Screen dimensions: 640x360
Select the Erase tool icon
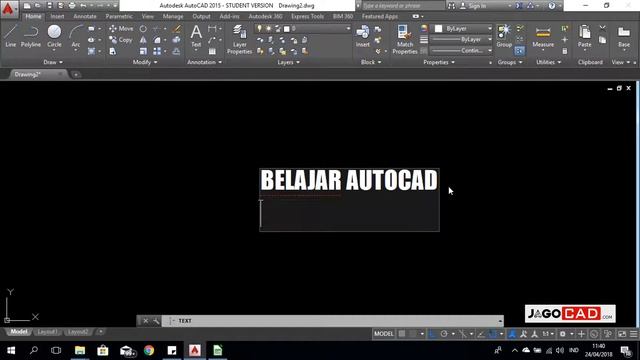(x=176, y=29)
